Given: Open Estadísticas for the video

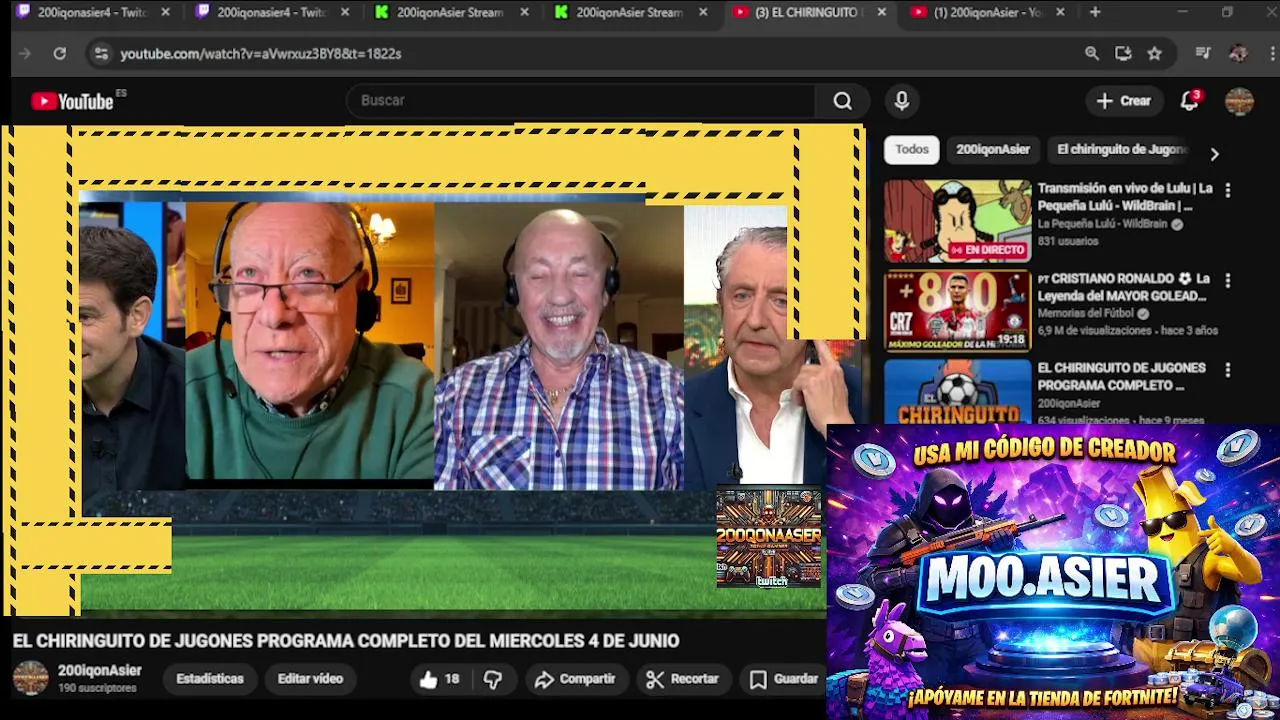Looking at the screenshot, I should [x=210, y=679].
